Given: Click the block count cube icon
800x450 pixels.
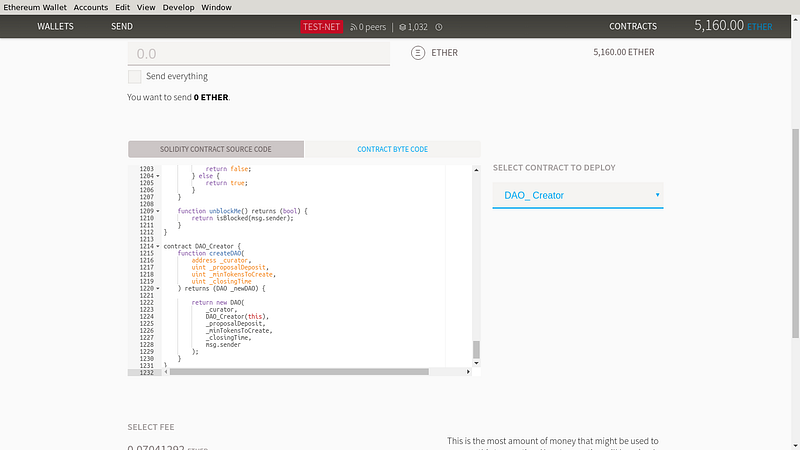Looking at the screenshot, I should pyautogui.click(x=403, y=27).
